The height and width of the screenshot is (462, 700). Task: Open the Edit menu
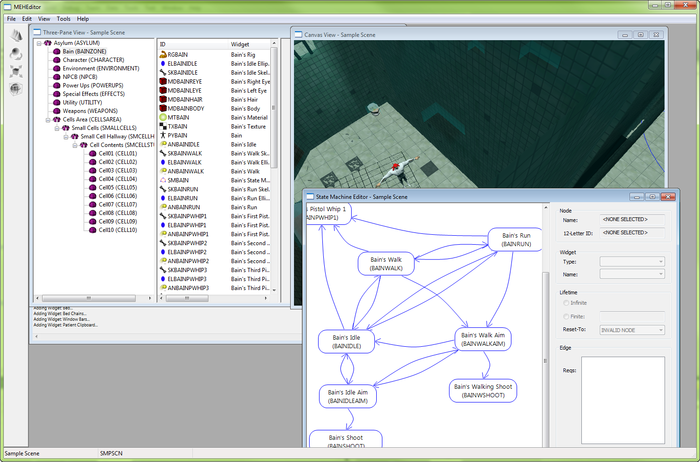pos(27,19)
